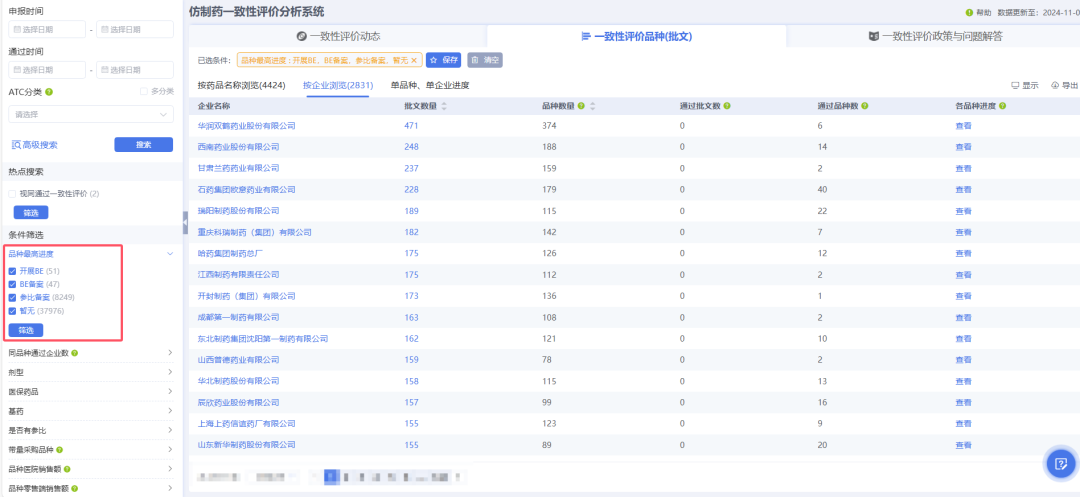Collapse the left sidebar using the arrow handle
The image size is (1080, 497).
tap(185, 222)
